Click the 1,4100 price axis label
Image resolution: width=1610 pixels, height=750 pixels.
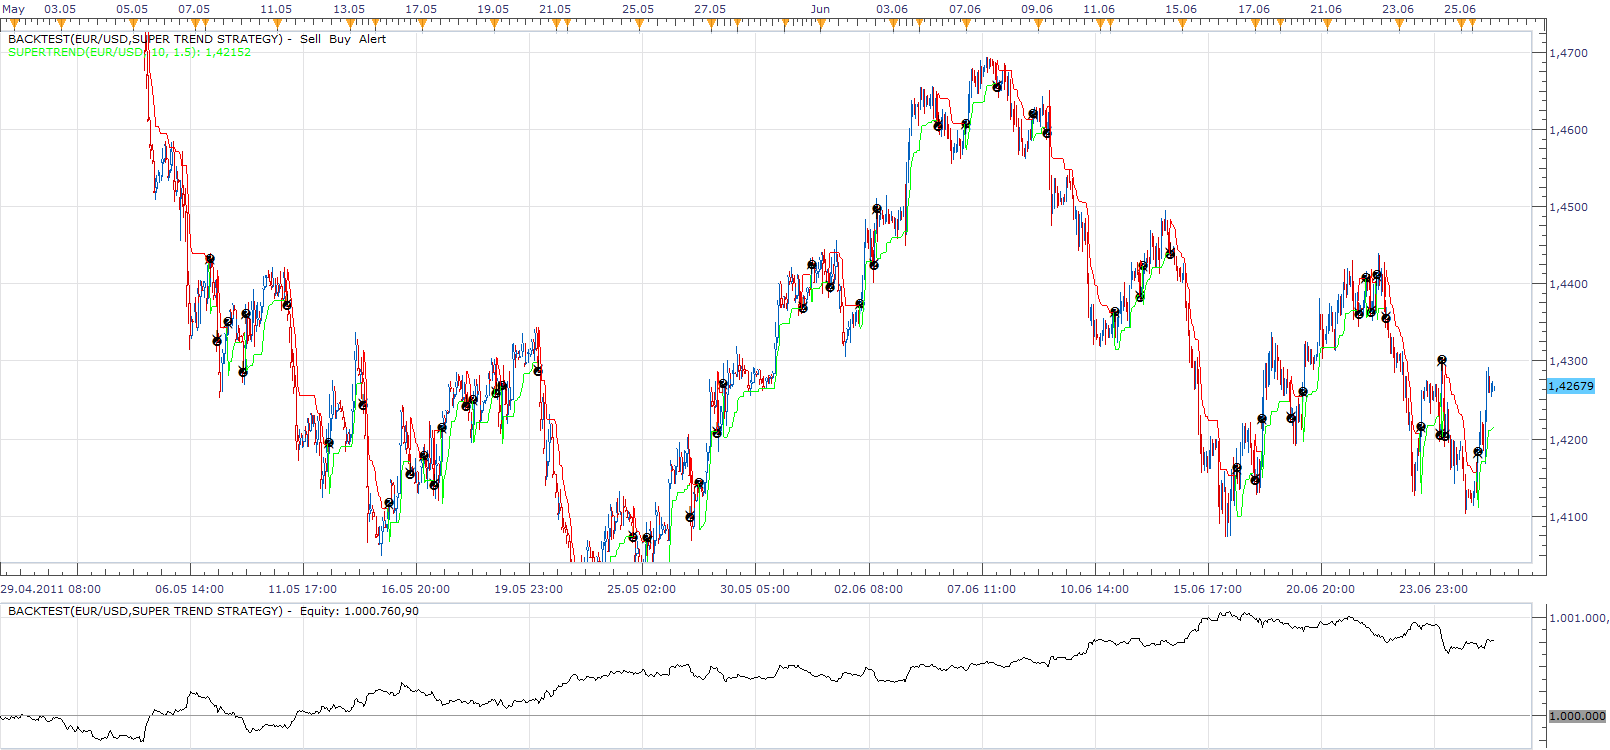coord(1567,517)
